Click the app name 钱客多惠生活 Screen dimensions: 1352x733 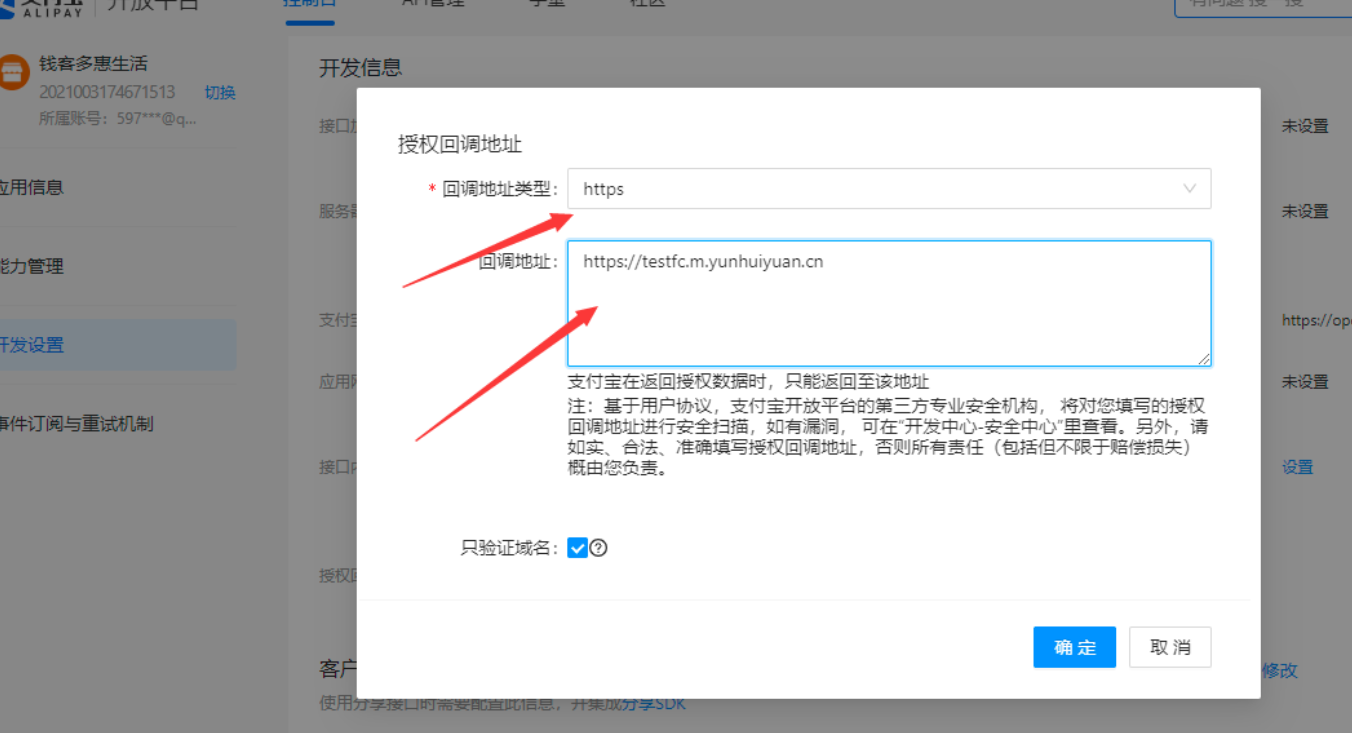pos(93,63)
